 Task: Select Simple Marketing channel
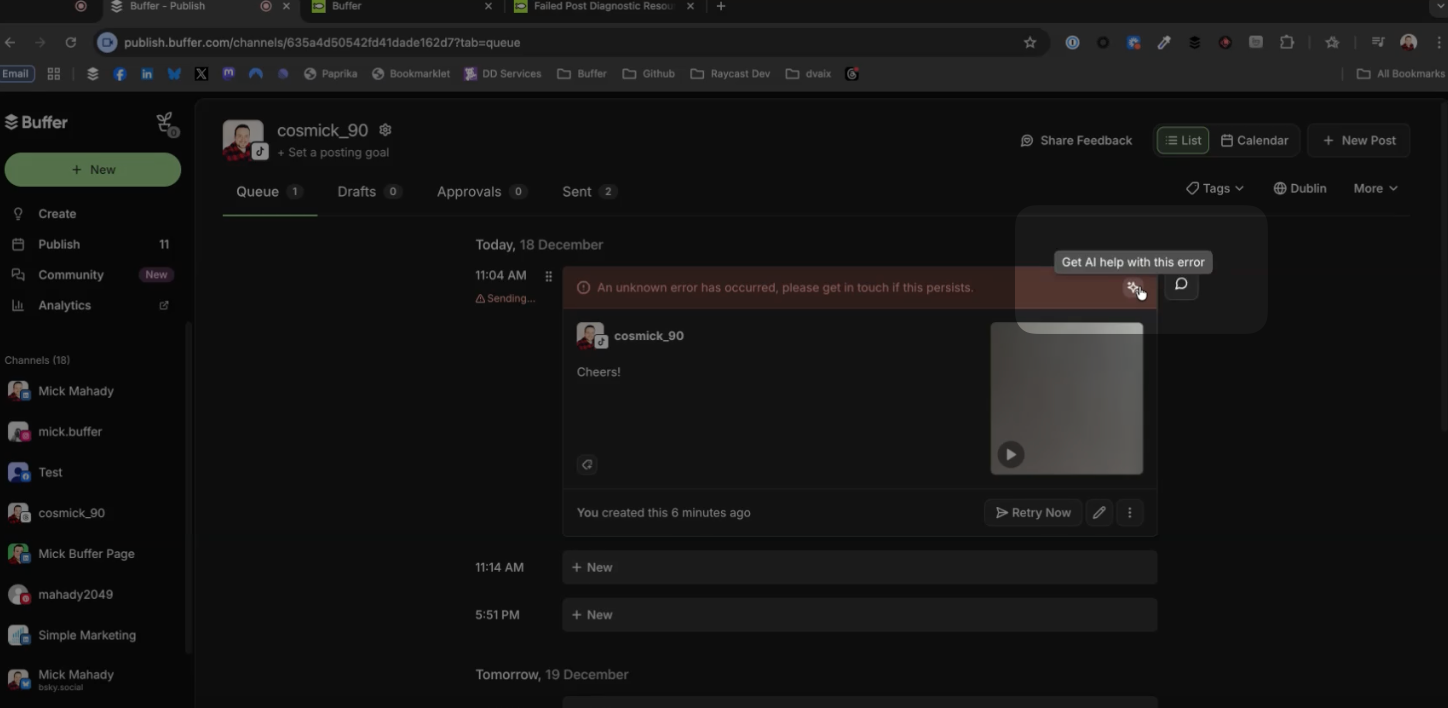[x=92, y=635]
